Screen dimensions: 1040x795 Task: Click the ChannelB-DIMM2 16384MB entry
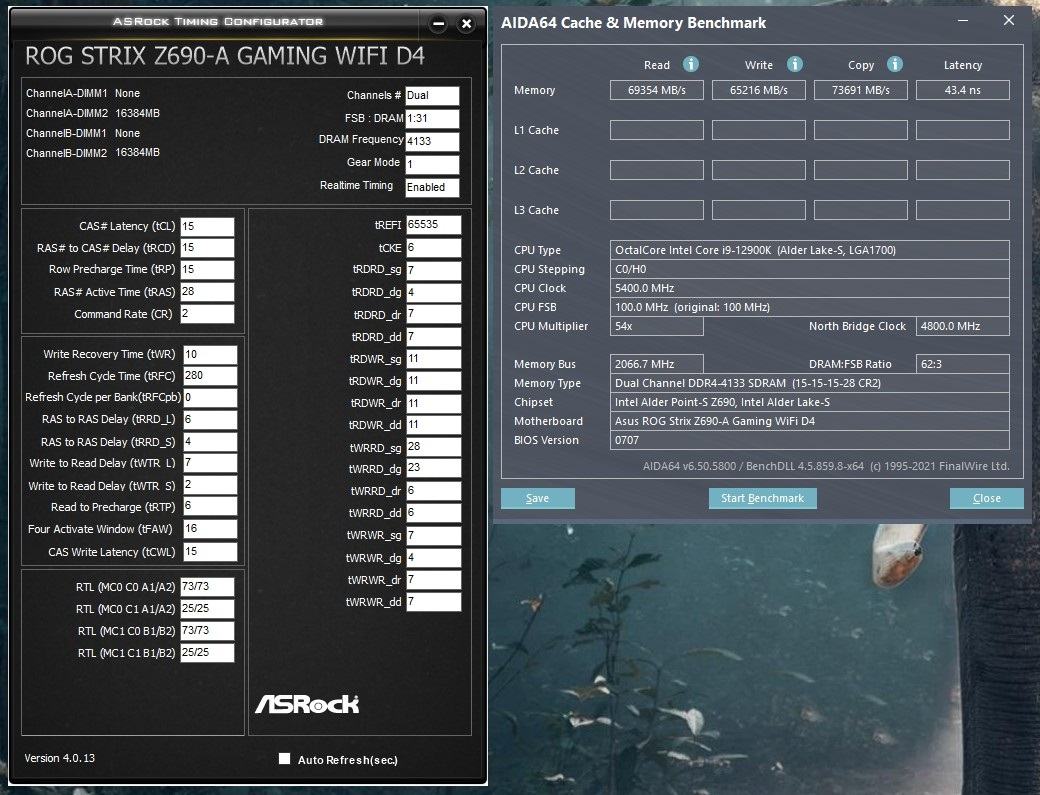point(93,153)
